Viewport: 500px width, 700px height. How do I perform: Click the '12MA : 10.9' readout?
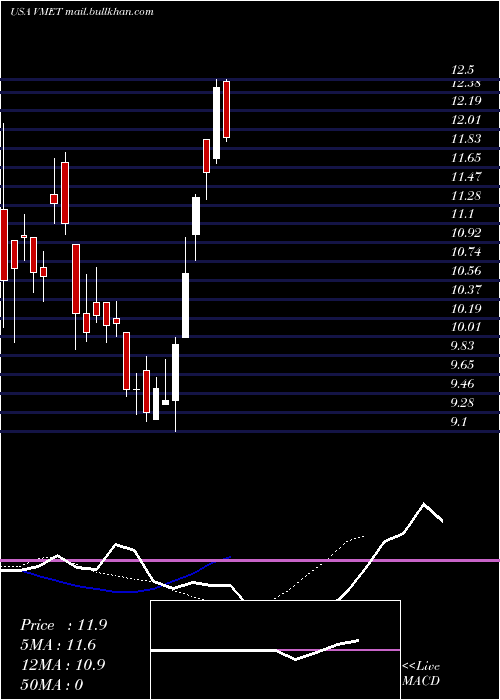click(63, 665)
